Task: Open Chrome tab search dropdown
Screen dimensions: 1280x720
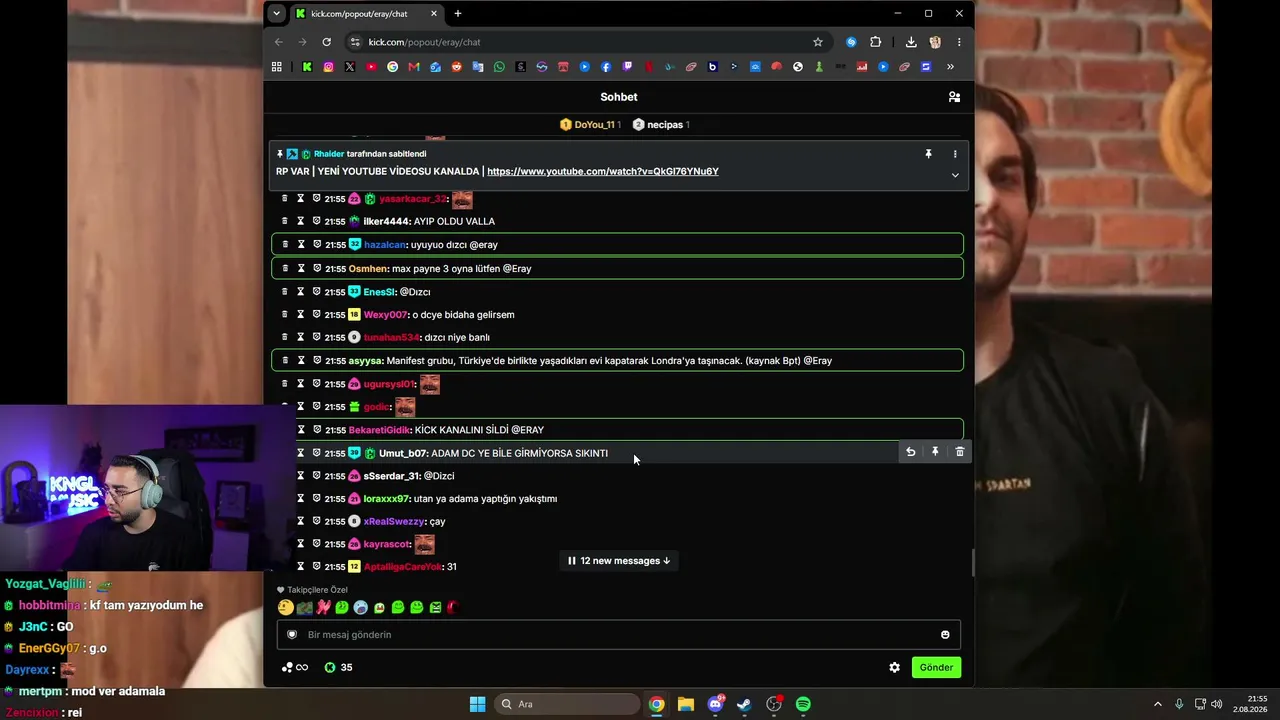Action: click(x=277, y=14)
